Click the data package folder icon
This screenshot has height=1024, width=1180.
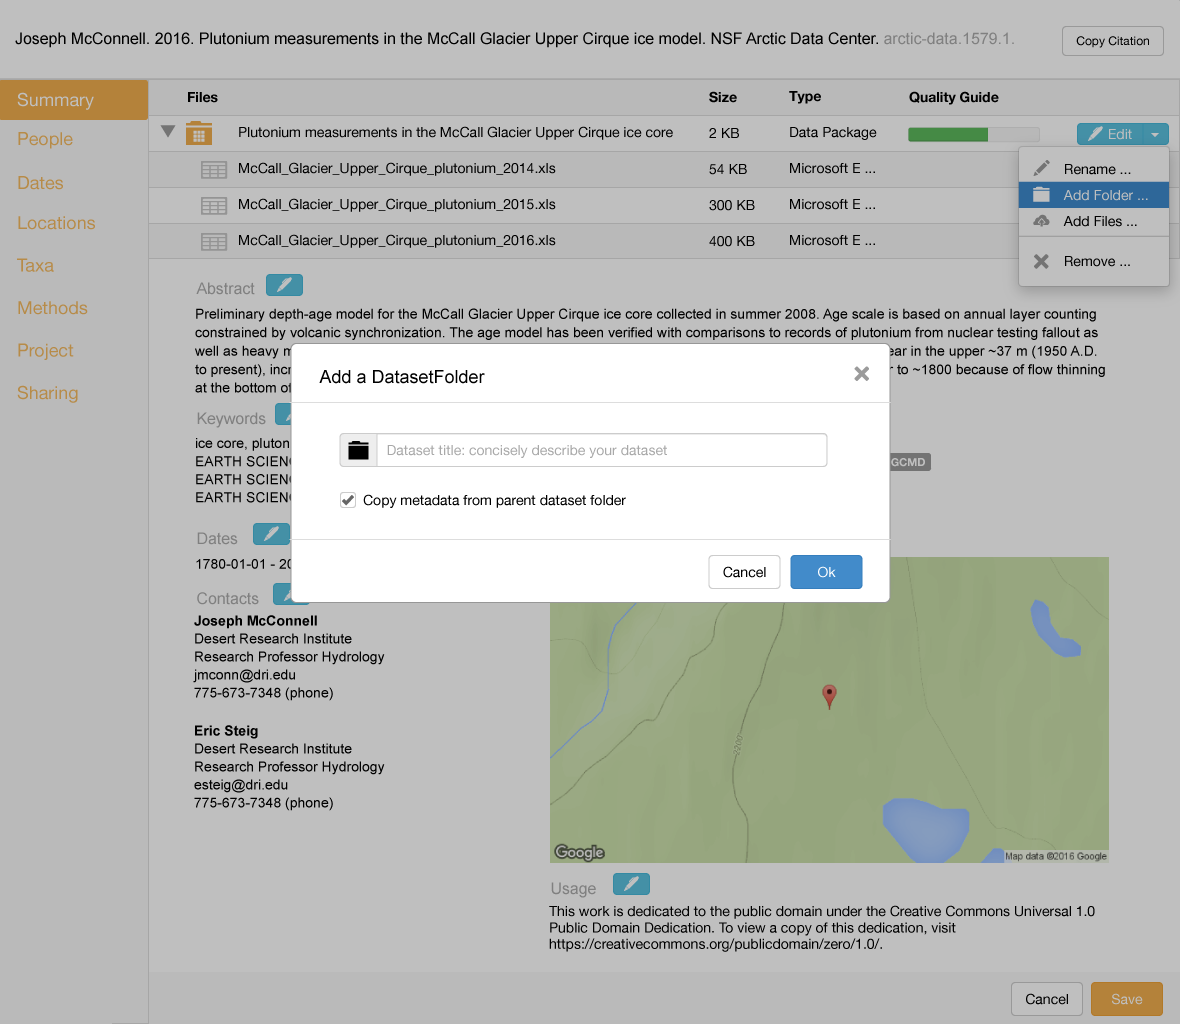click(199, 133)
